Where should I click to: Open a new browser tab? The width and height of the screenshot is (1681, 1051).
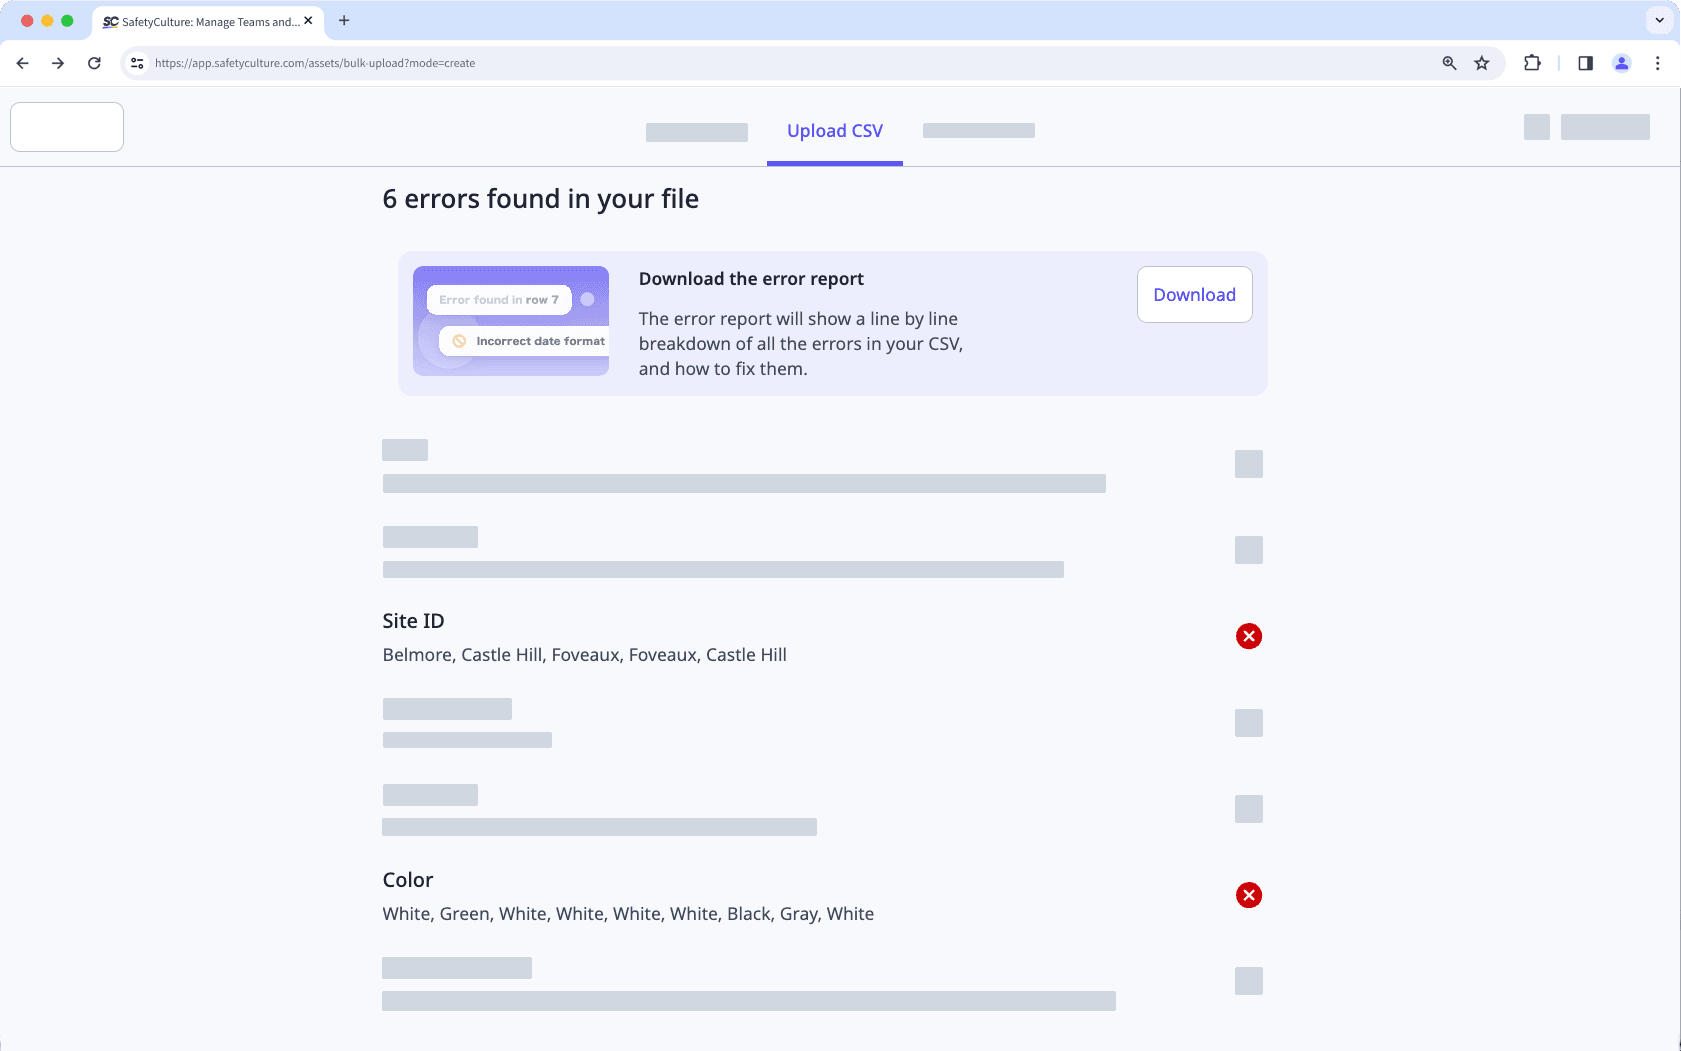click(344, 20)
